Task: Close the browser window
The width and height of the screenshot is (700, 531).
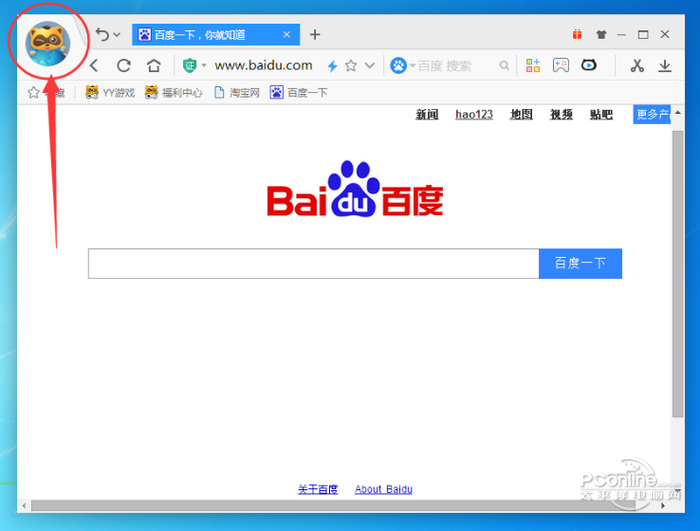Action: [665, 34]
